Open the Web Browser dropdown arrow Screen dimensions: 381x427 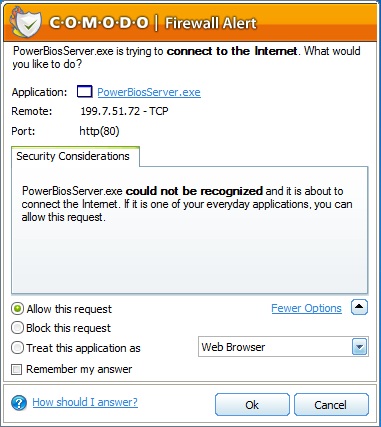click(x=359, y=347)
